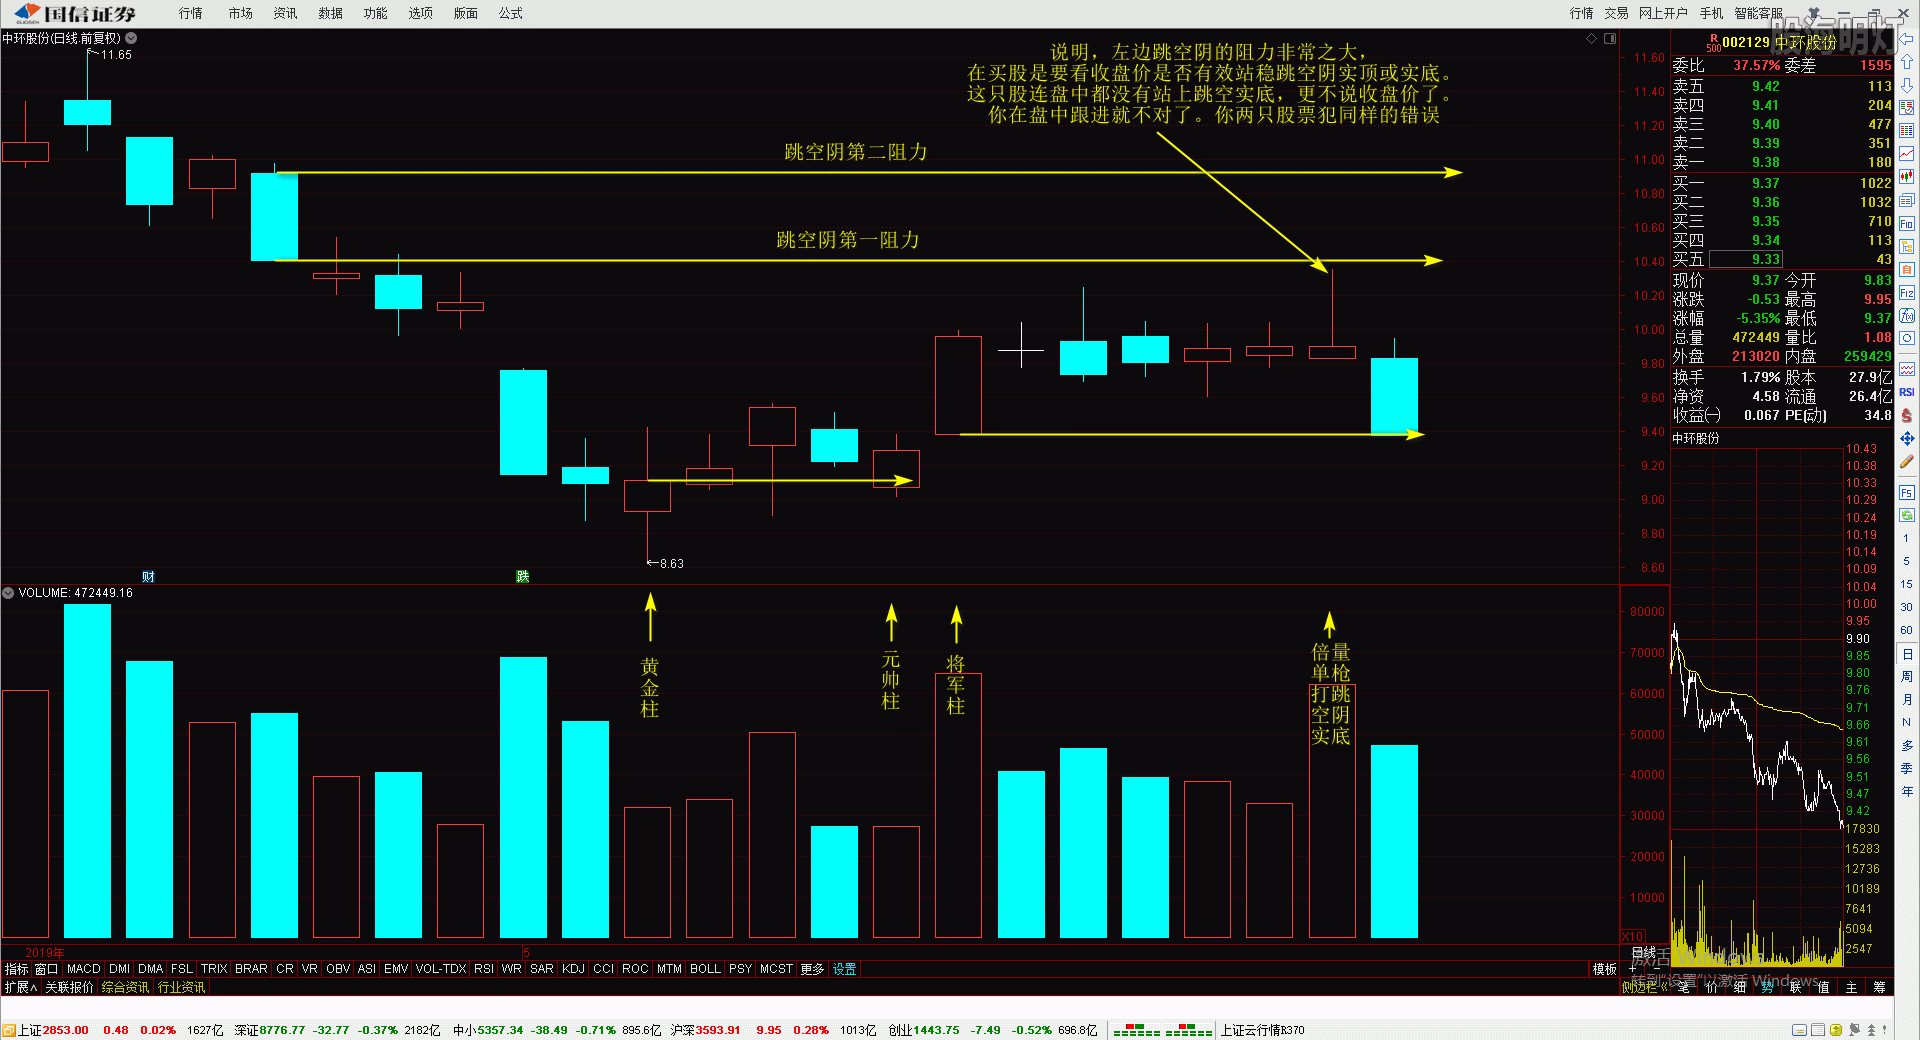This screenshot has width=1920, height=1040.
Task: Select the monthly (月) period button
Action: [1906, 699]
